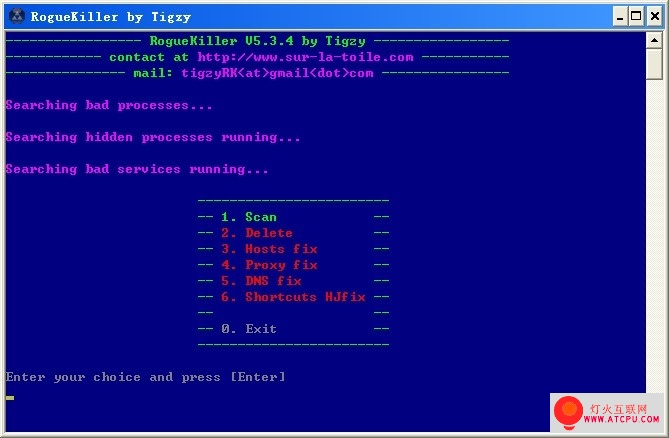Viewport: 669px width, 438px height.
Task: Click the '4. Proxy fix' option
Action: pos(269,265)
